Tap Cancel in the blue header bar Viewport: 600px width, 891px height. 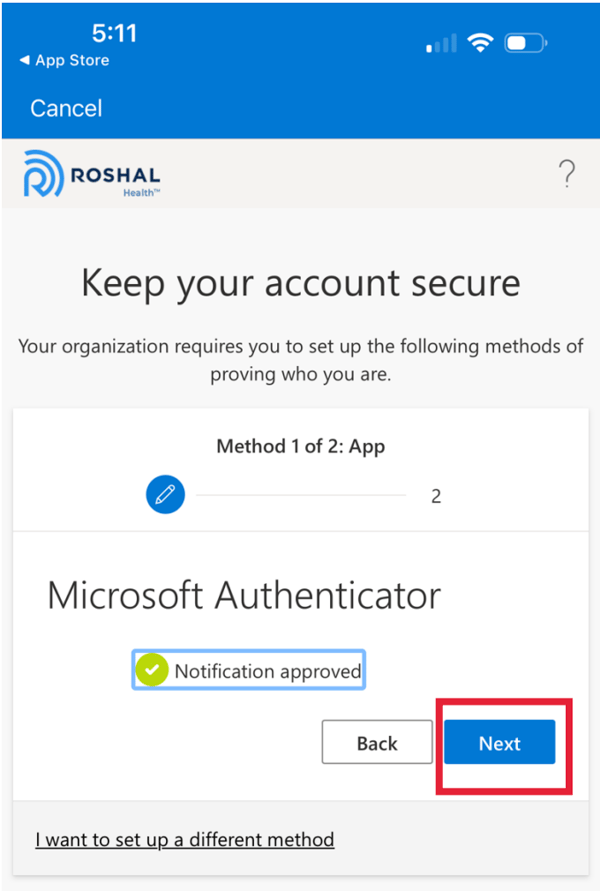tap(65, 108)
